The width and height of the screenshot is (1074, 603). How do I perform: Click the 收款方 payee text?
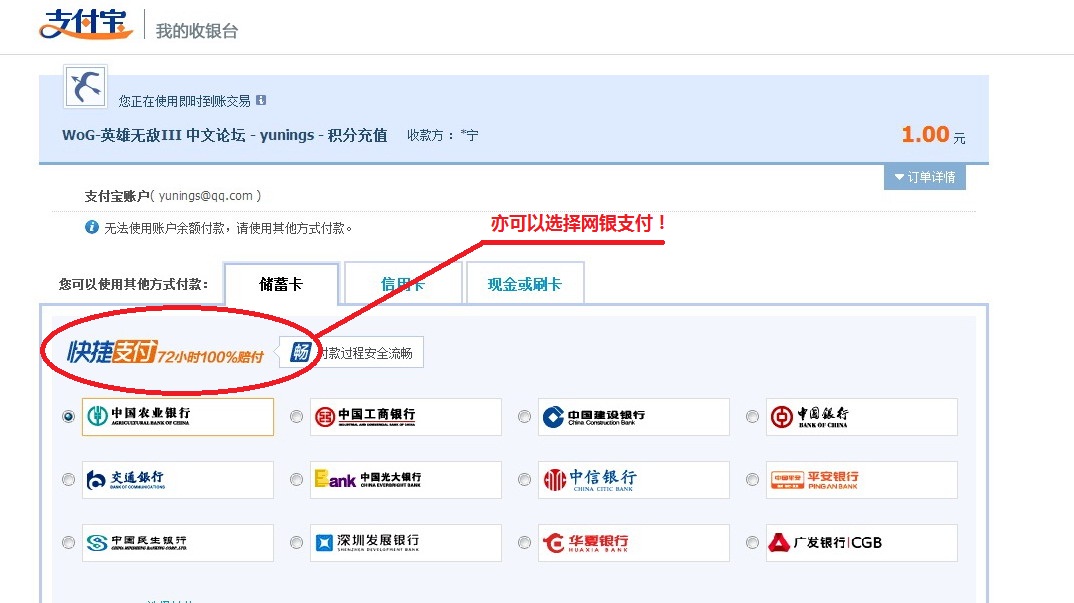pyautogui.click(x=442, y=135)
